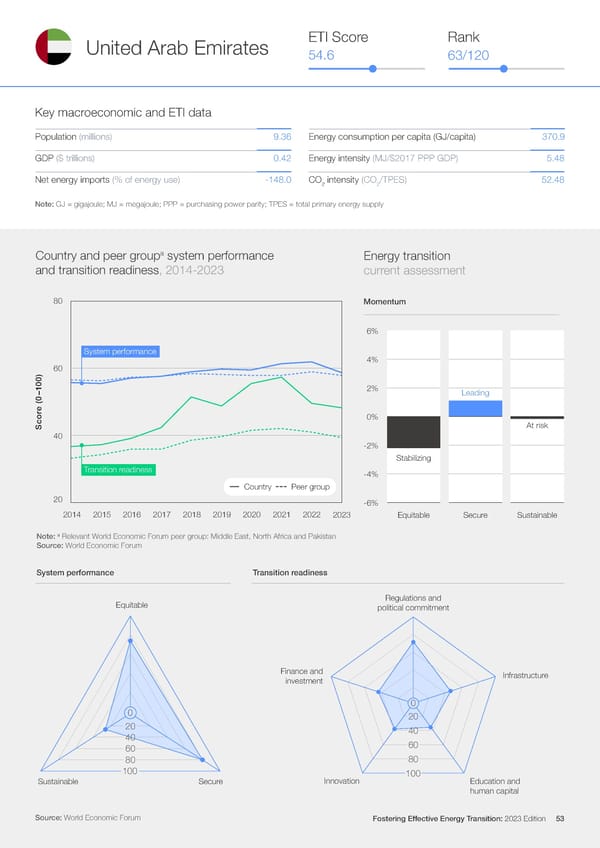The height and width of the screenshot is (848, 600).
Task: Click the Equitable point on the radar chart
Action: (x=130, y=642)
